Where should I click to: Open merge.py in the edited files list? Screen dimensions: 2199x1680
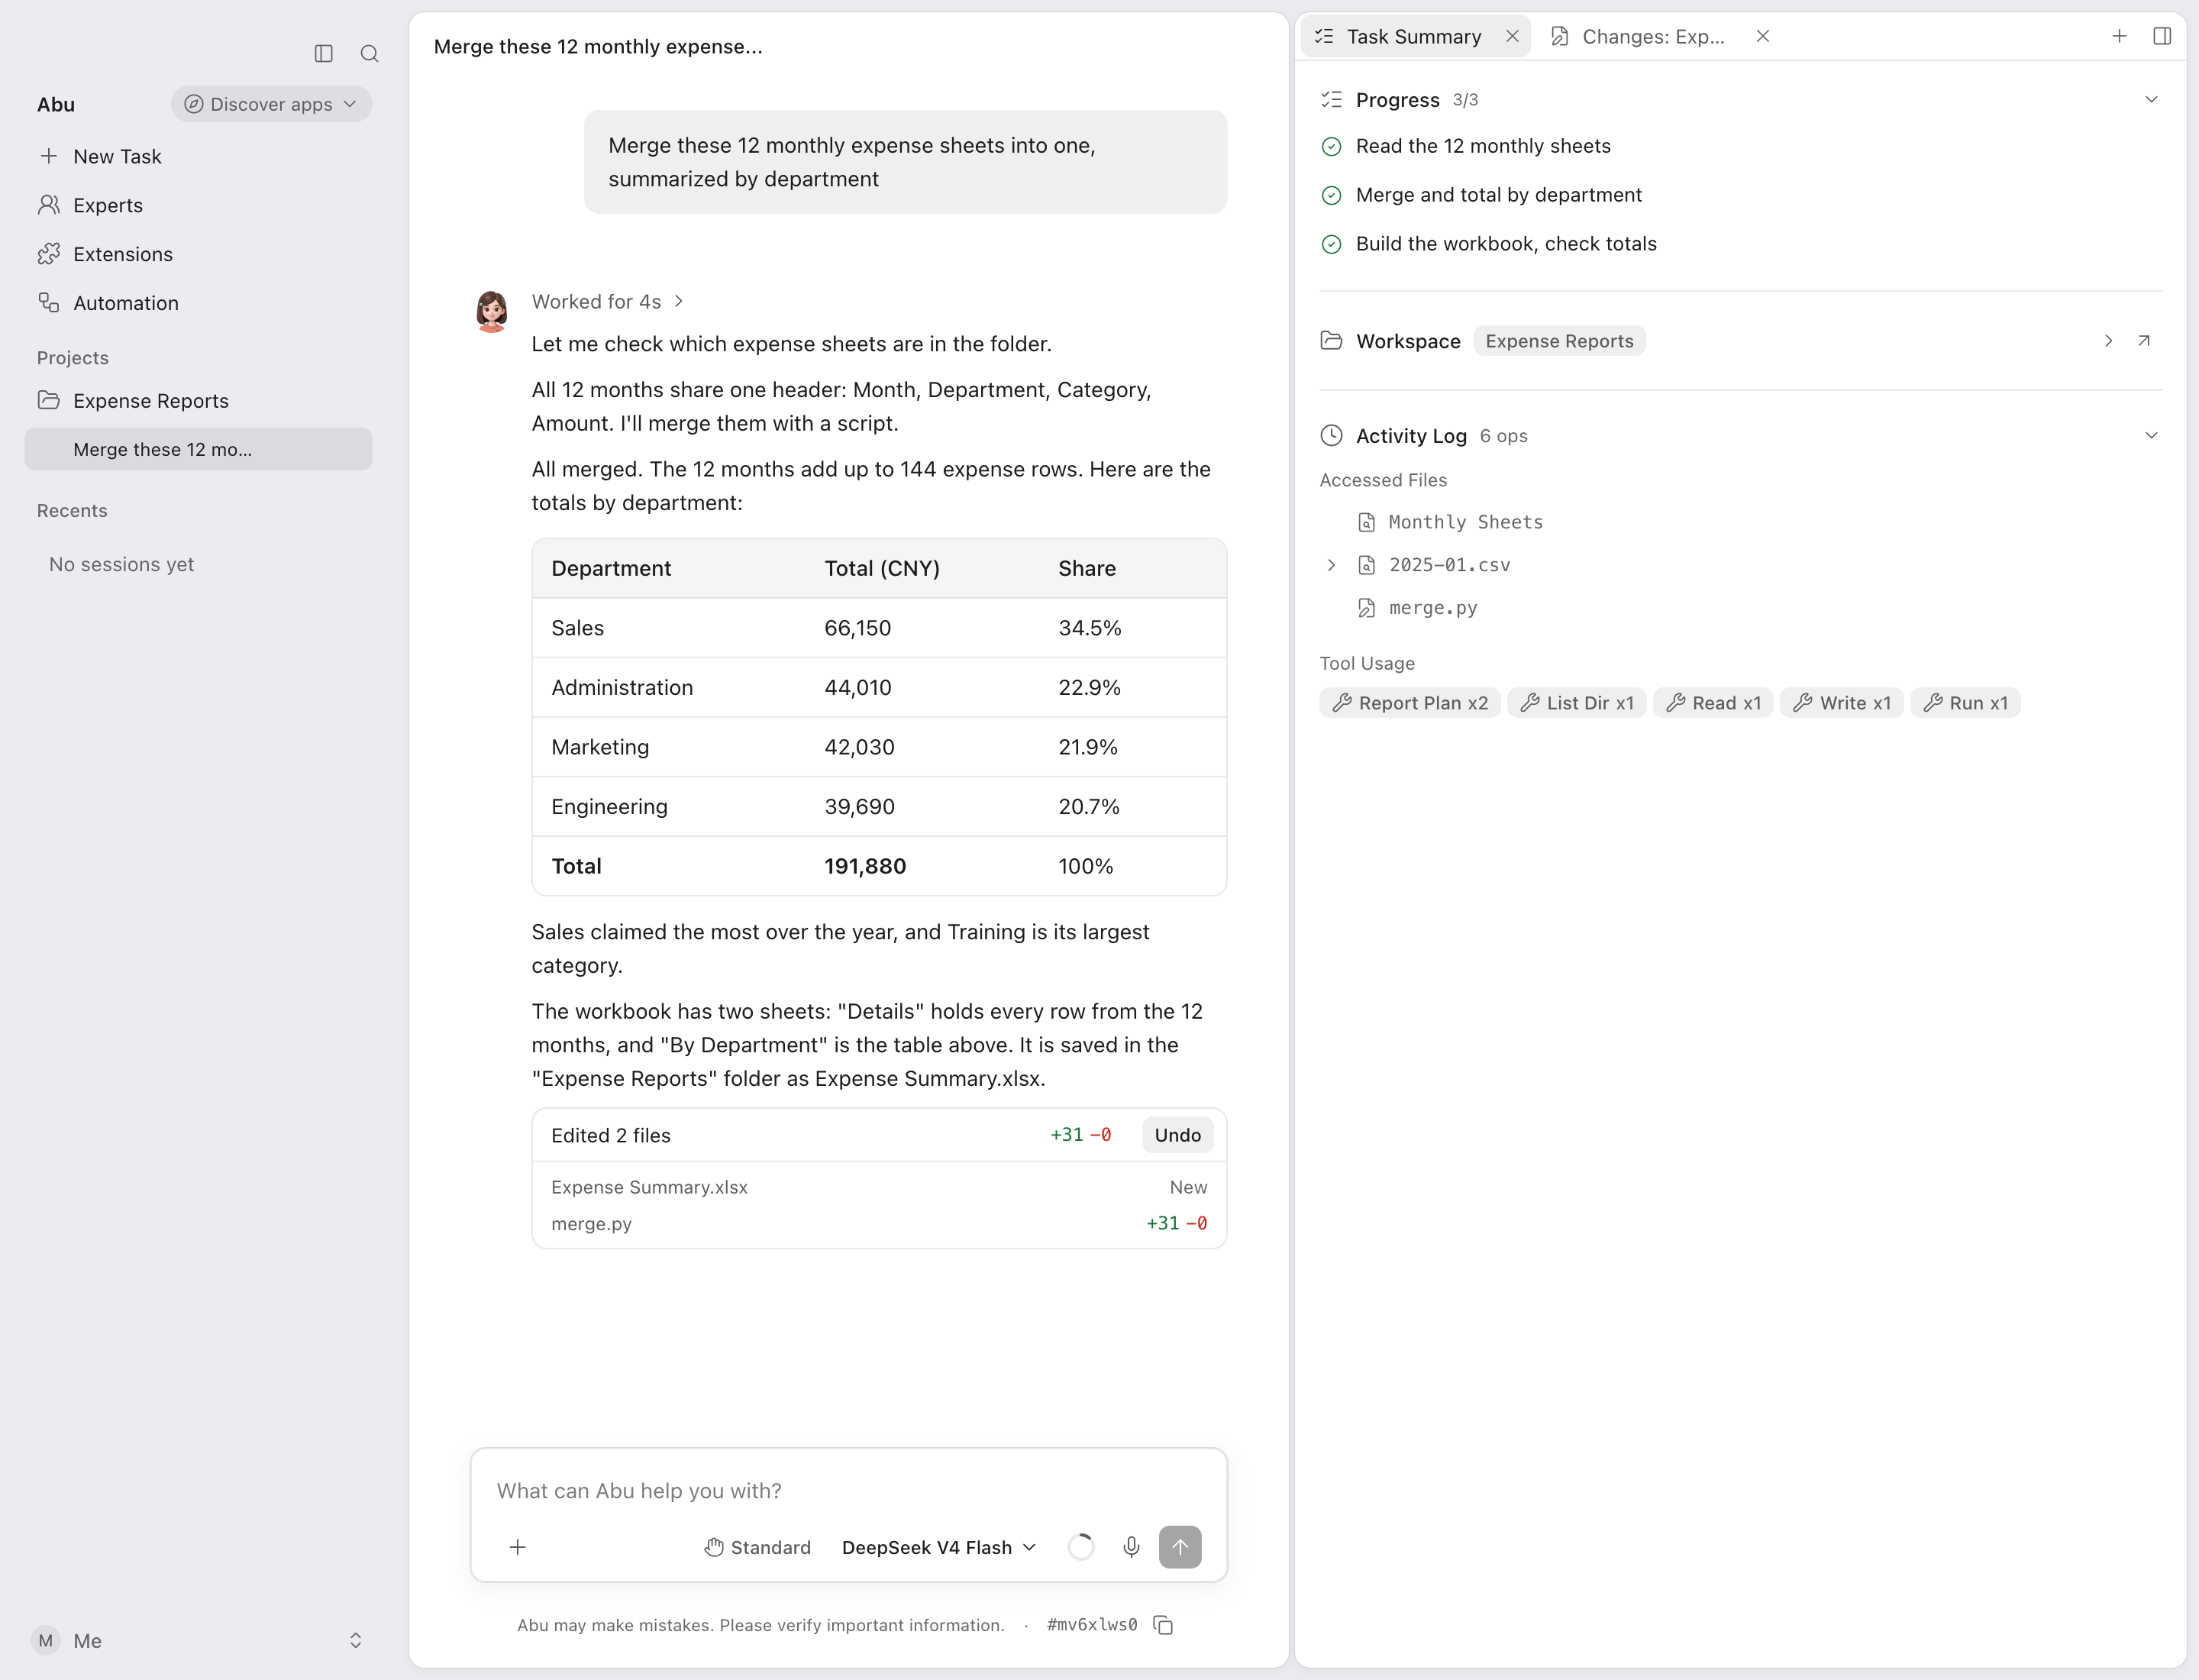879,1223
